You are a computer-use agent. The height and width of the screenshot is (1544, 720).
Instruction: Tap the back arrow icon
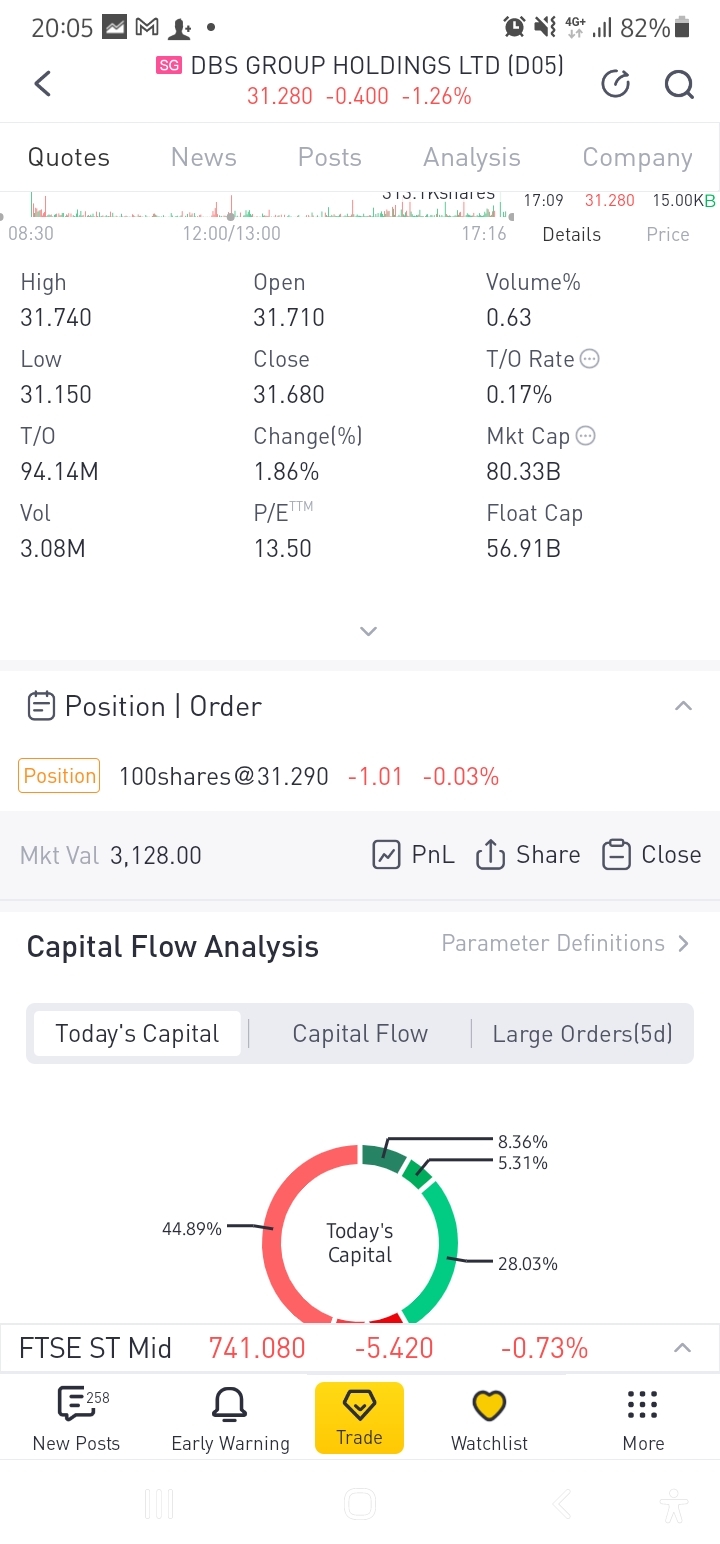pos(42,83)
